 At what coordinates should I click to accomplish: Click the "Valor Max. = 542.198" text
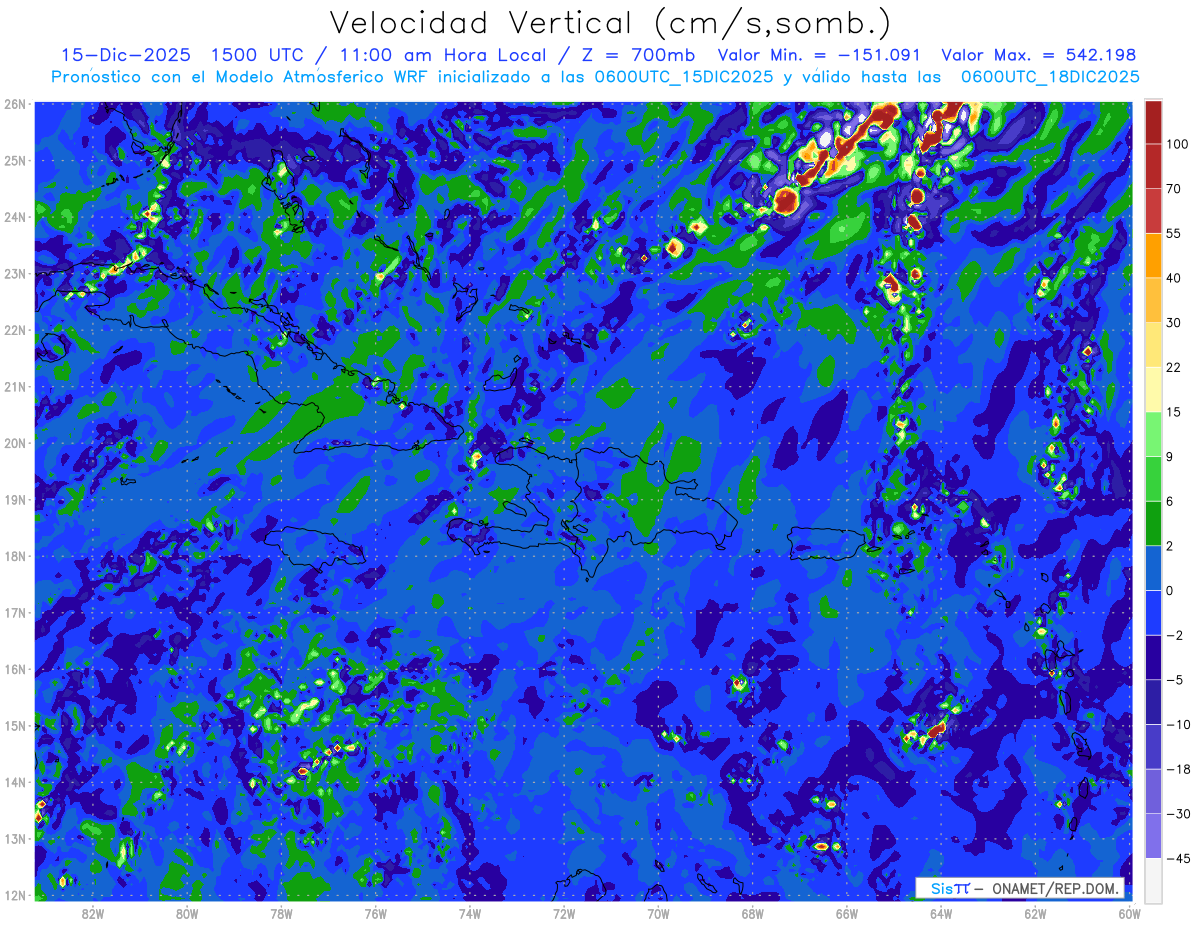[x=1039, y=55]
